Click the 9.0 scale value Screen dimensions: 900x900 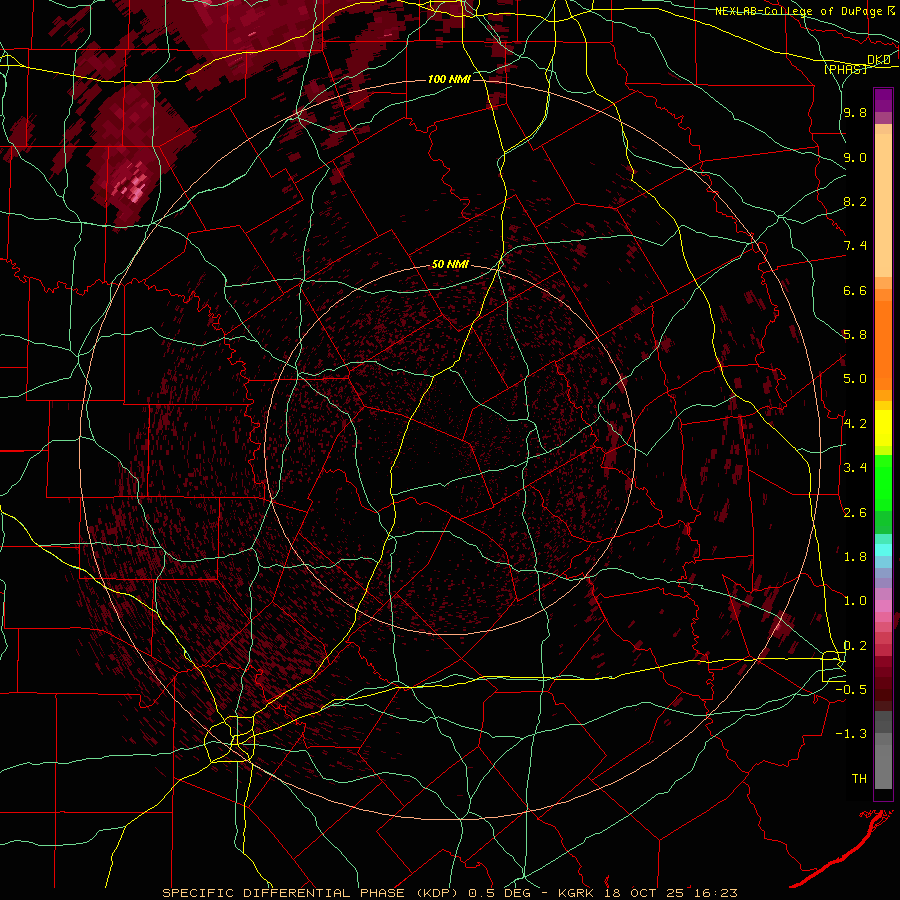[x=855, y=157]
